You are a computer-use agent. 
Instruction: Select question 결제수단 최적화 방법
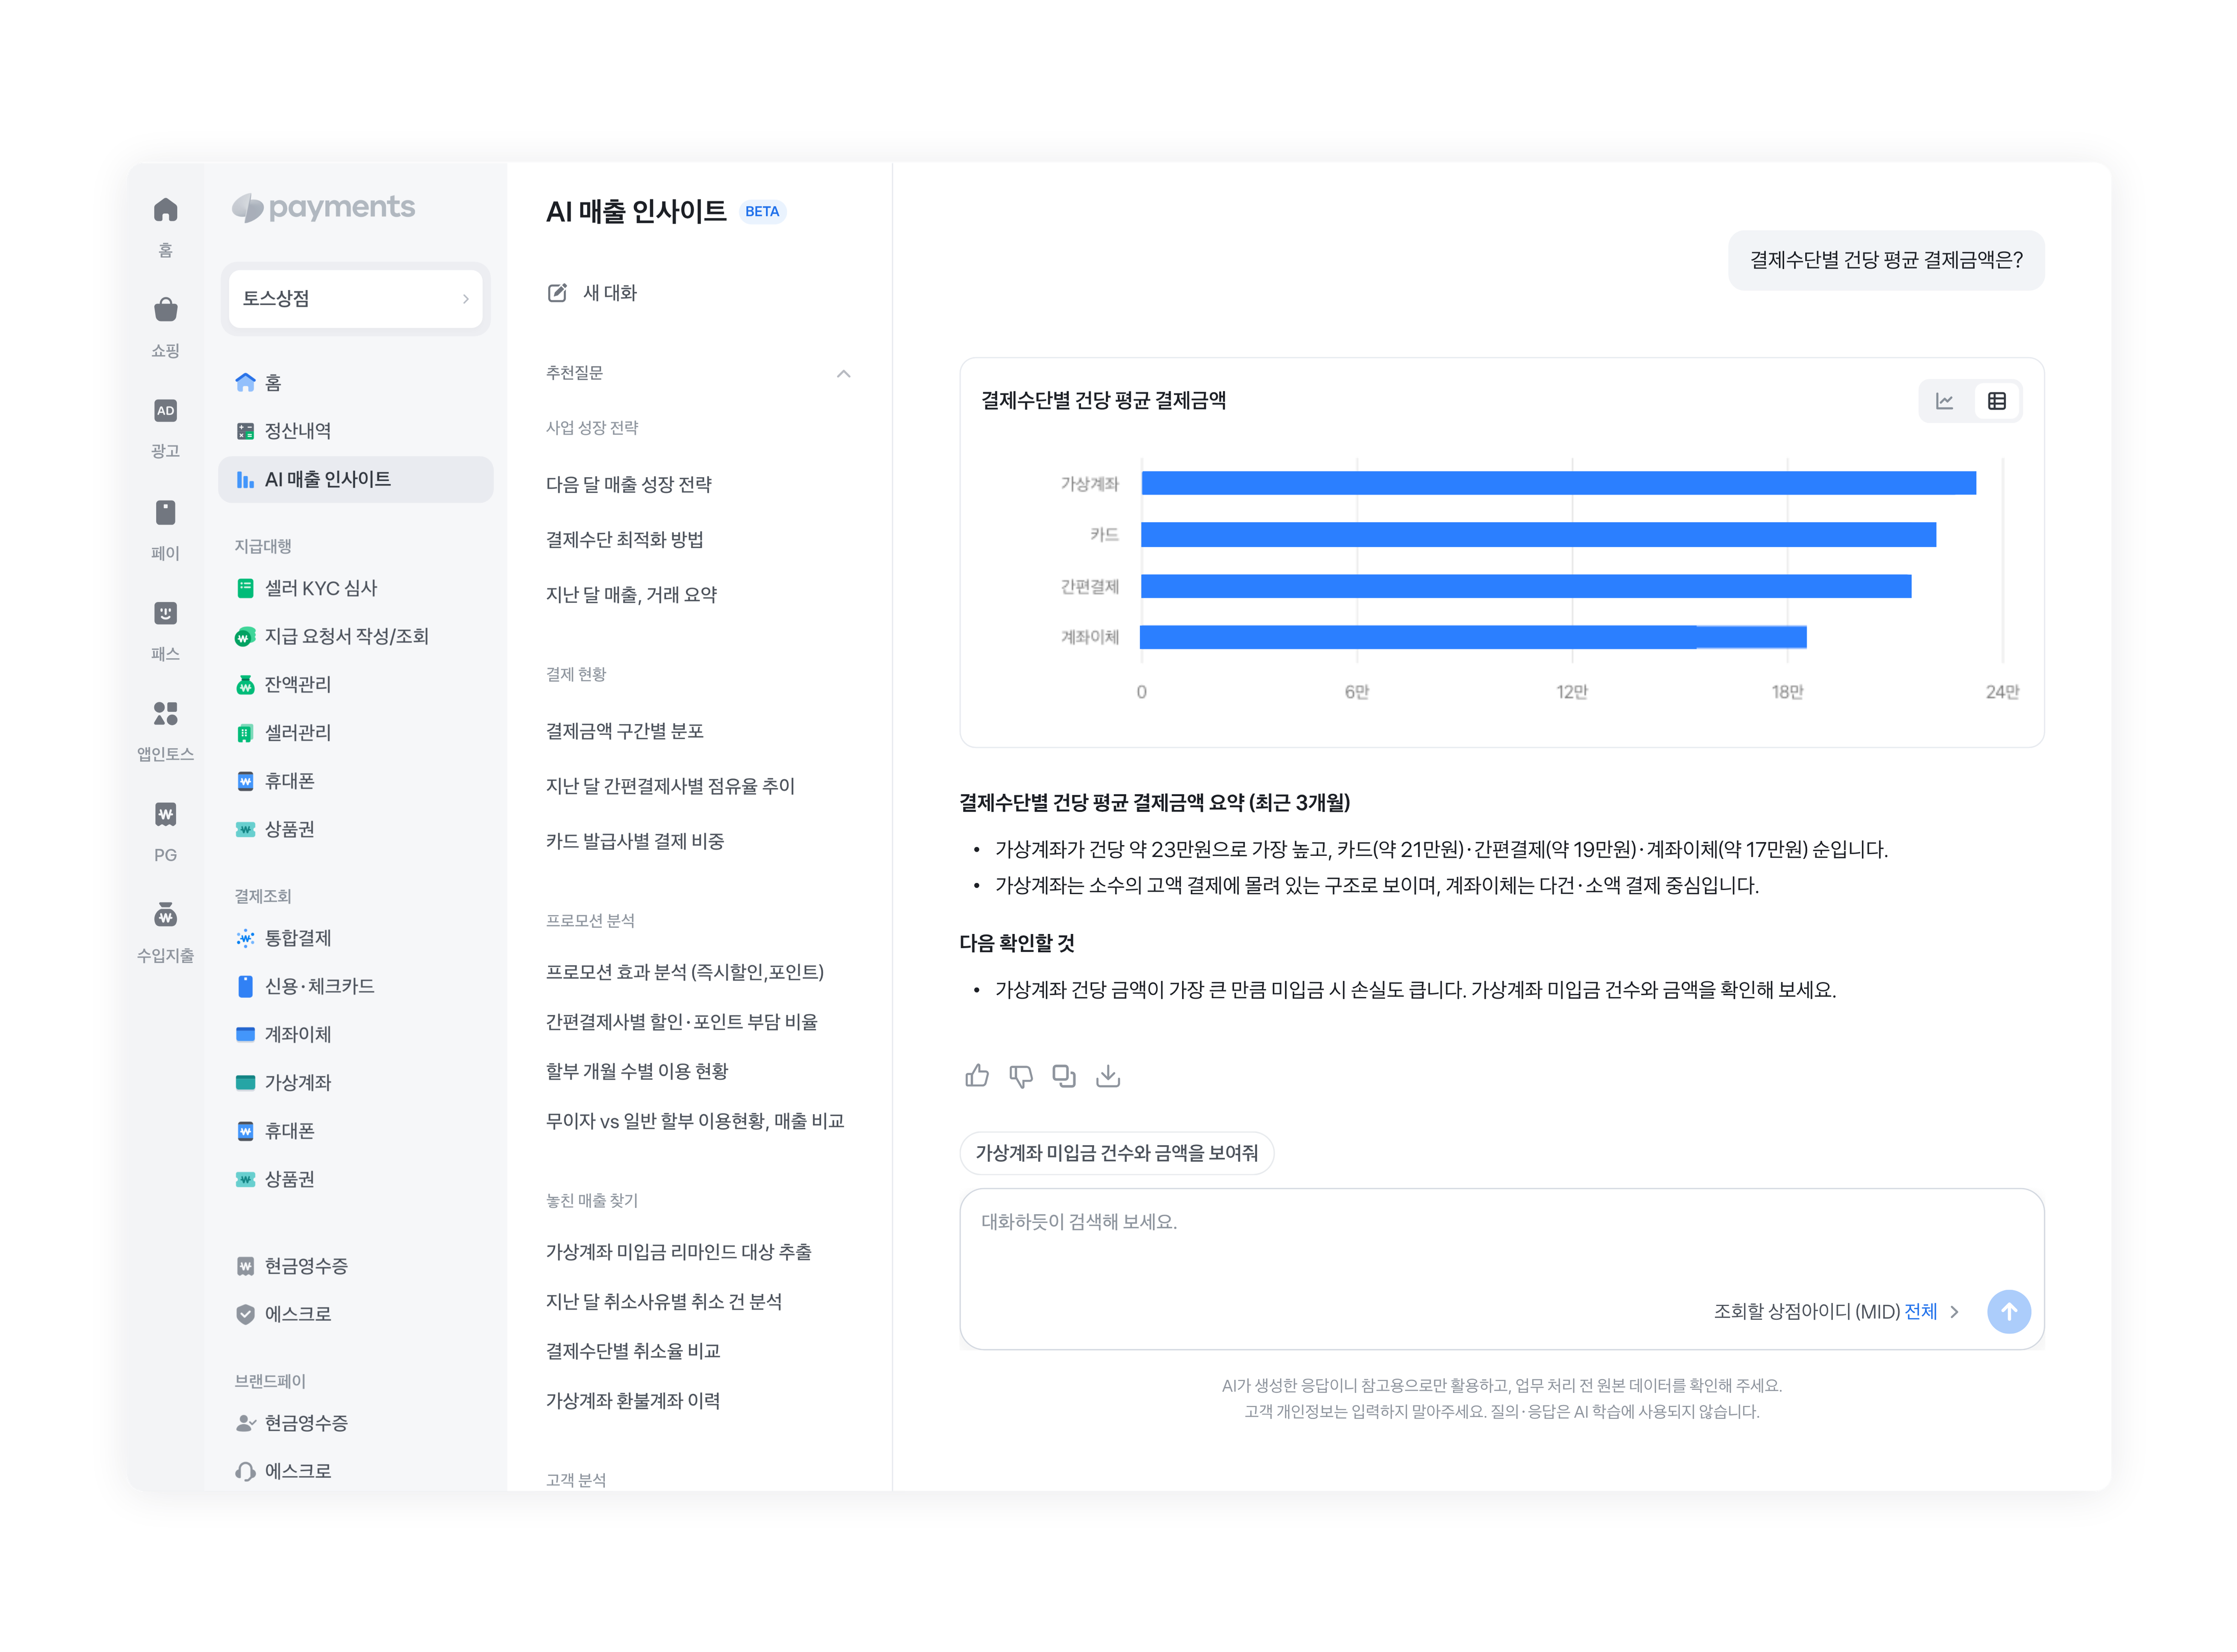[624, 539]
